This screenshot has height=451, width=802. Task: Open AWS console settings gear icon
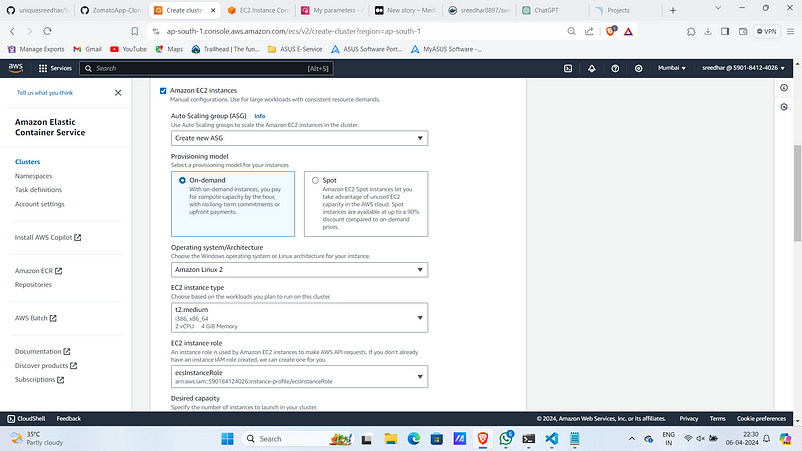(x=638, y=68)
